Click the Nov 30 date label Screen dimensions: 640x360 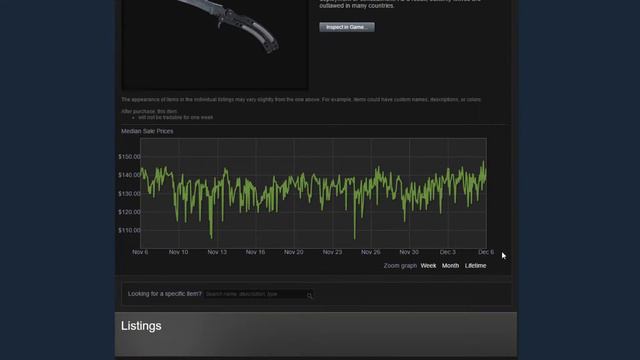pos(409,252)
